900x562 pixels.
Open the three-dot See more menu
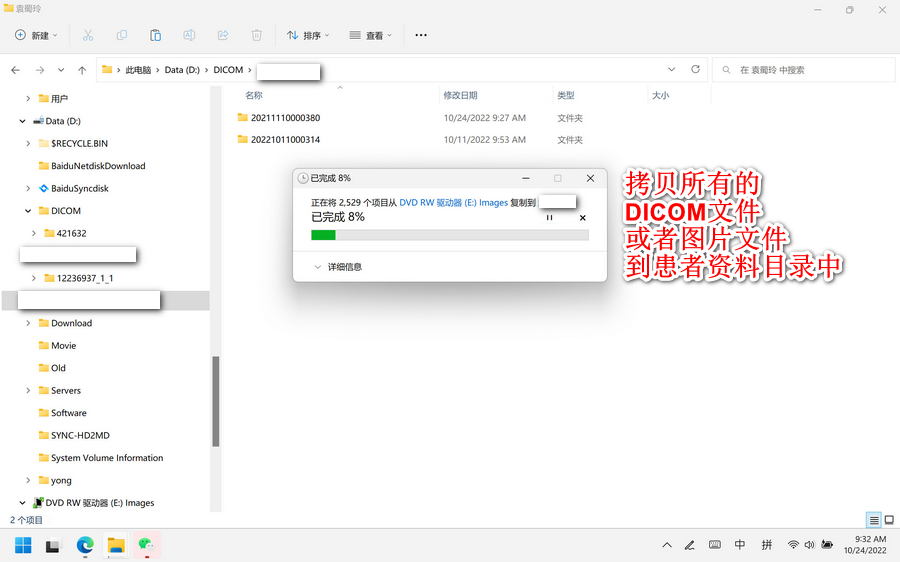point(421,35)
